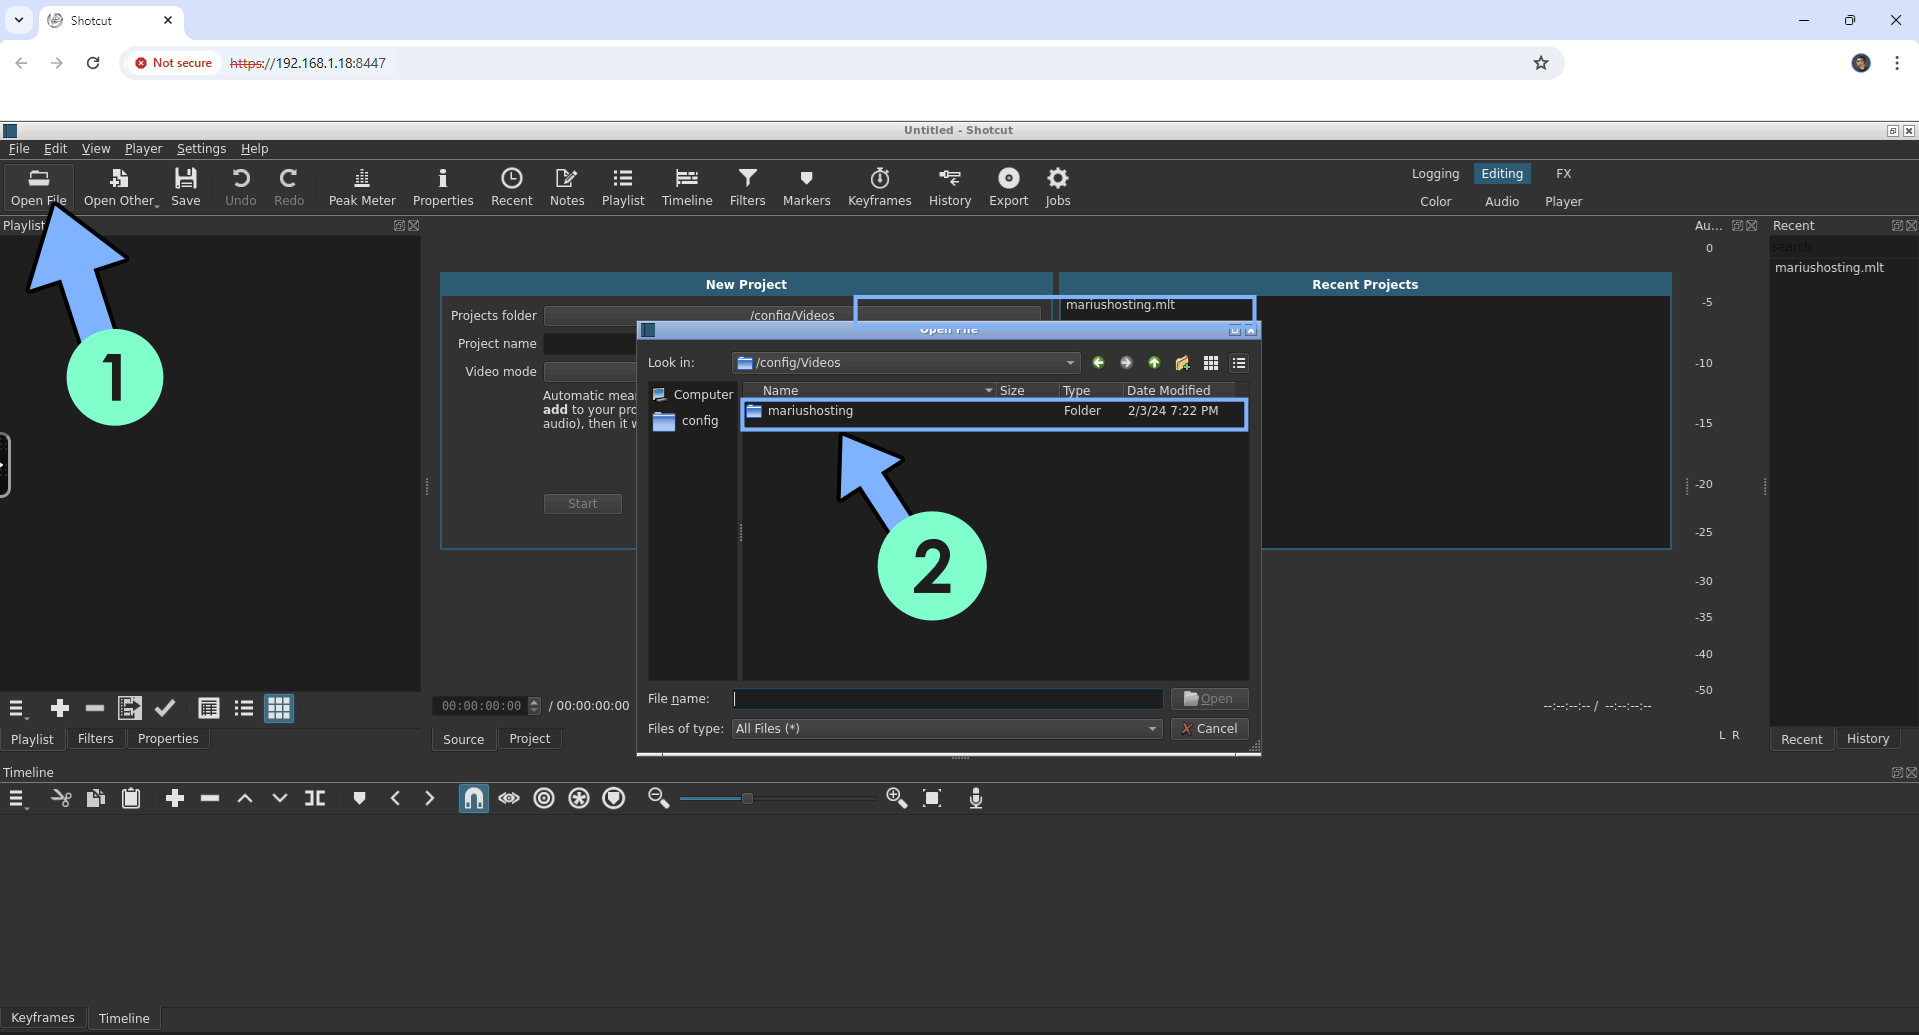Toggle ripple markers
This screenshot has width=1919, height=1035.
(614, 798)
